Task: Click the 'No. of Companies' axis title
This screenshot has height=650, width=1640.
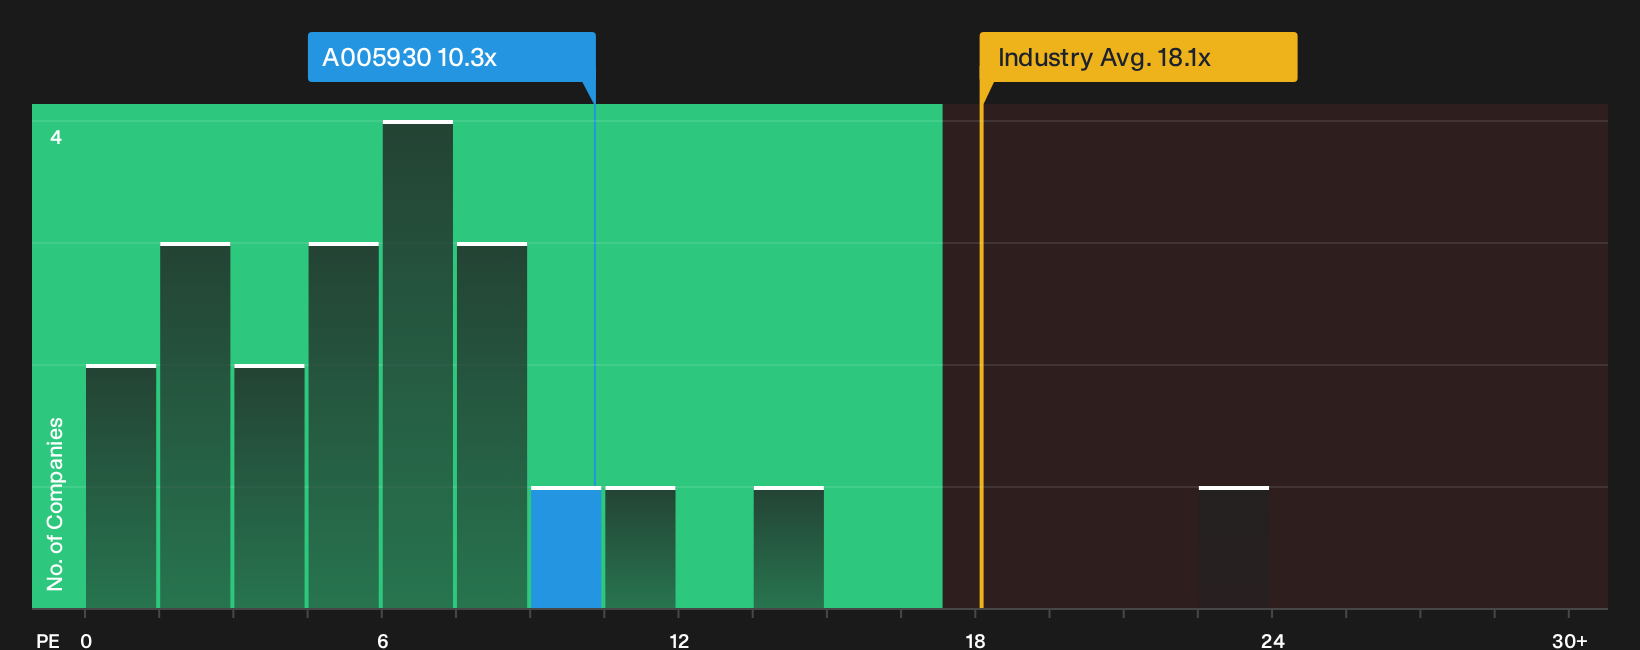Action: [55, 504]
